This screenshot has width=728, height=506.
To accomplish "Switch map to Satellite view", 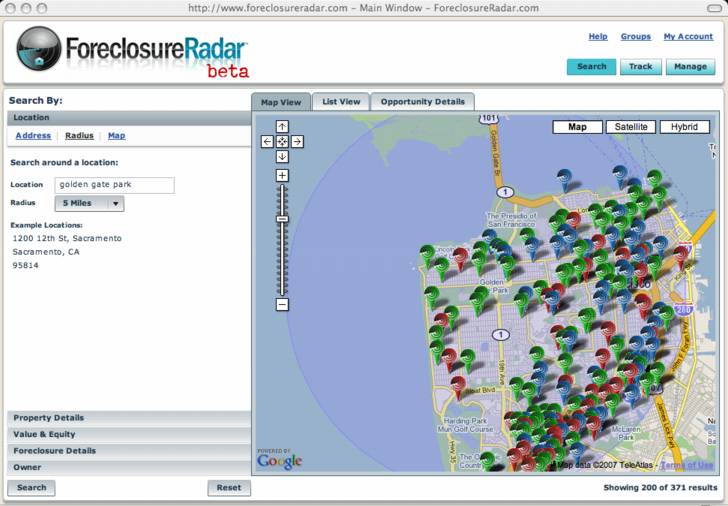I will pos(630,127).
